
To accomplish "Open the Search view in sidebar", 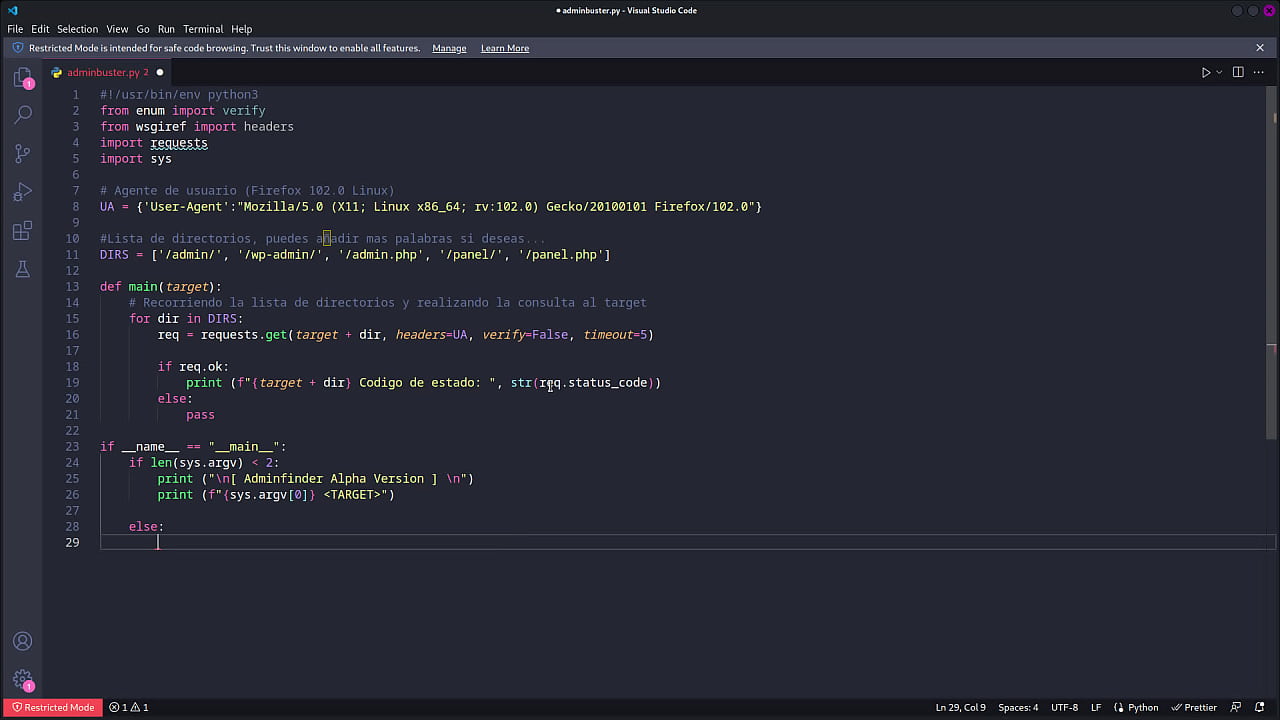I will 22,115.
